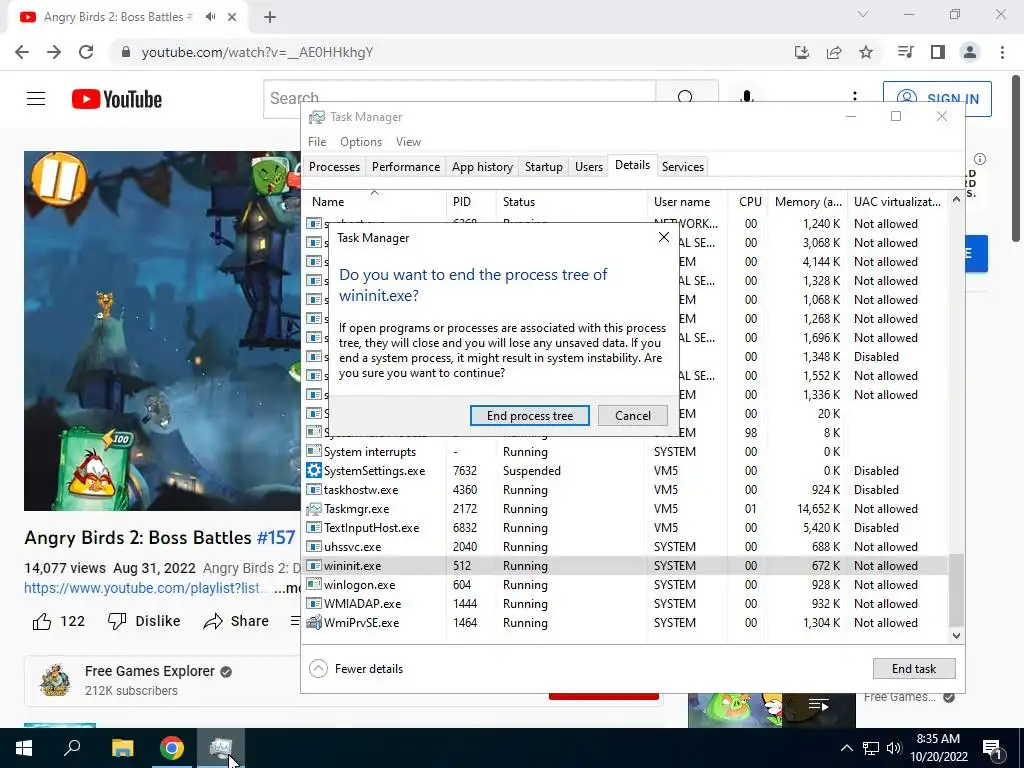Click the Dislike button

[144, 621]
